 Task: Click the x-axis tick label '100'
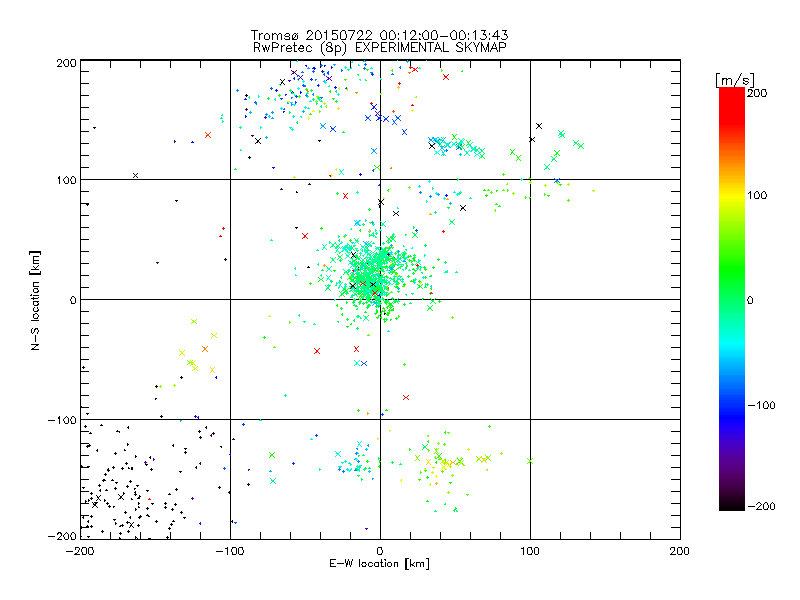(x=530, y=551)
